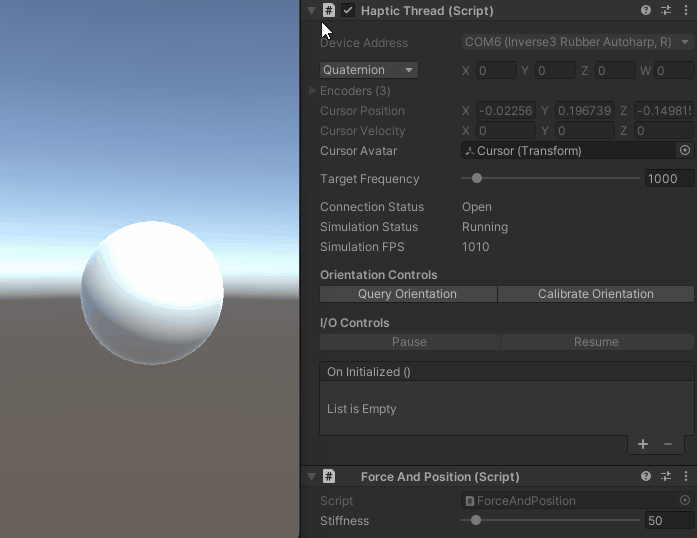Adjust the Stiffness slider handle
Screen dimensions: 697x538
tap(476, 520)
